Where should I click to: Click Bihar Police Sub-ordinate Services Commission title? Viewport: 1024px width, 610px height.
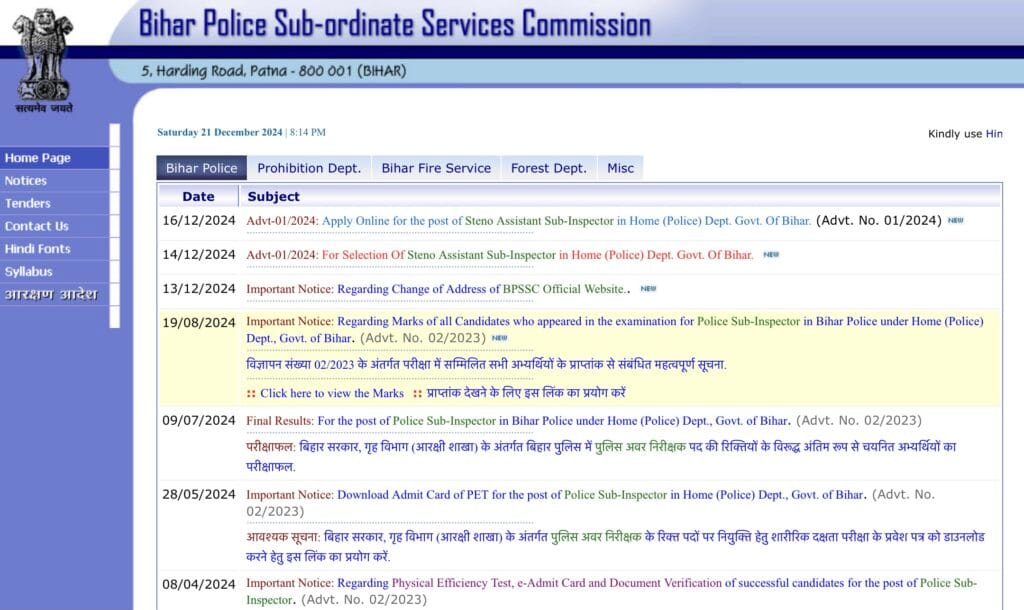point(395,24)
